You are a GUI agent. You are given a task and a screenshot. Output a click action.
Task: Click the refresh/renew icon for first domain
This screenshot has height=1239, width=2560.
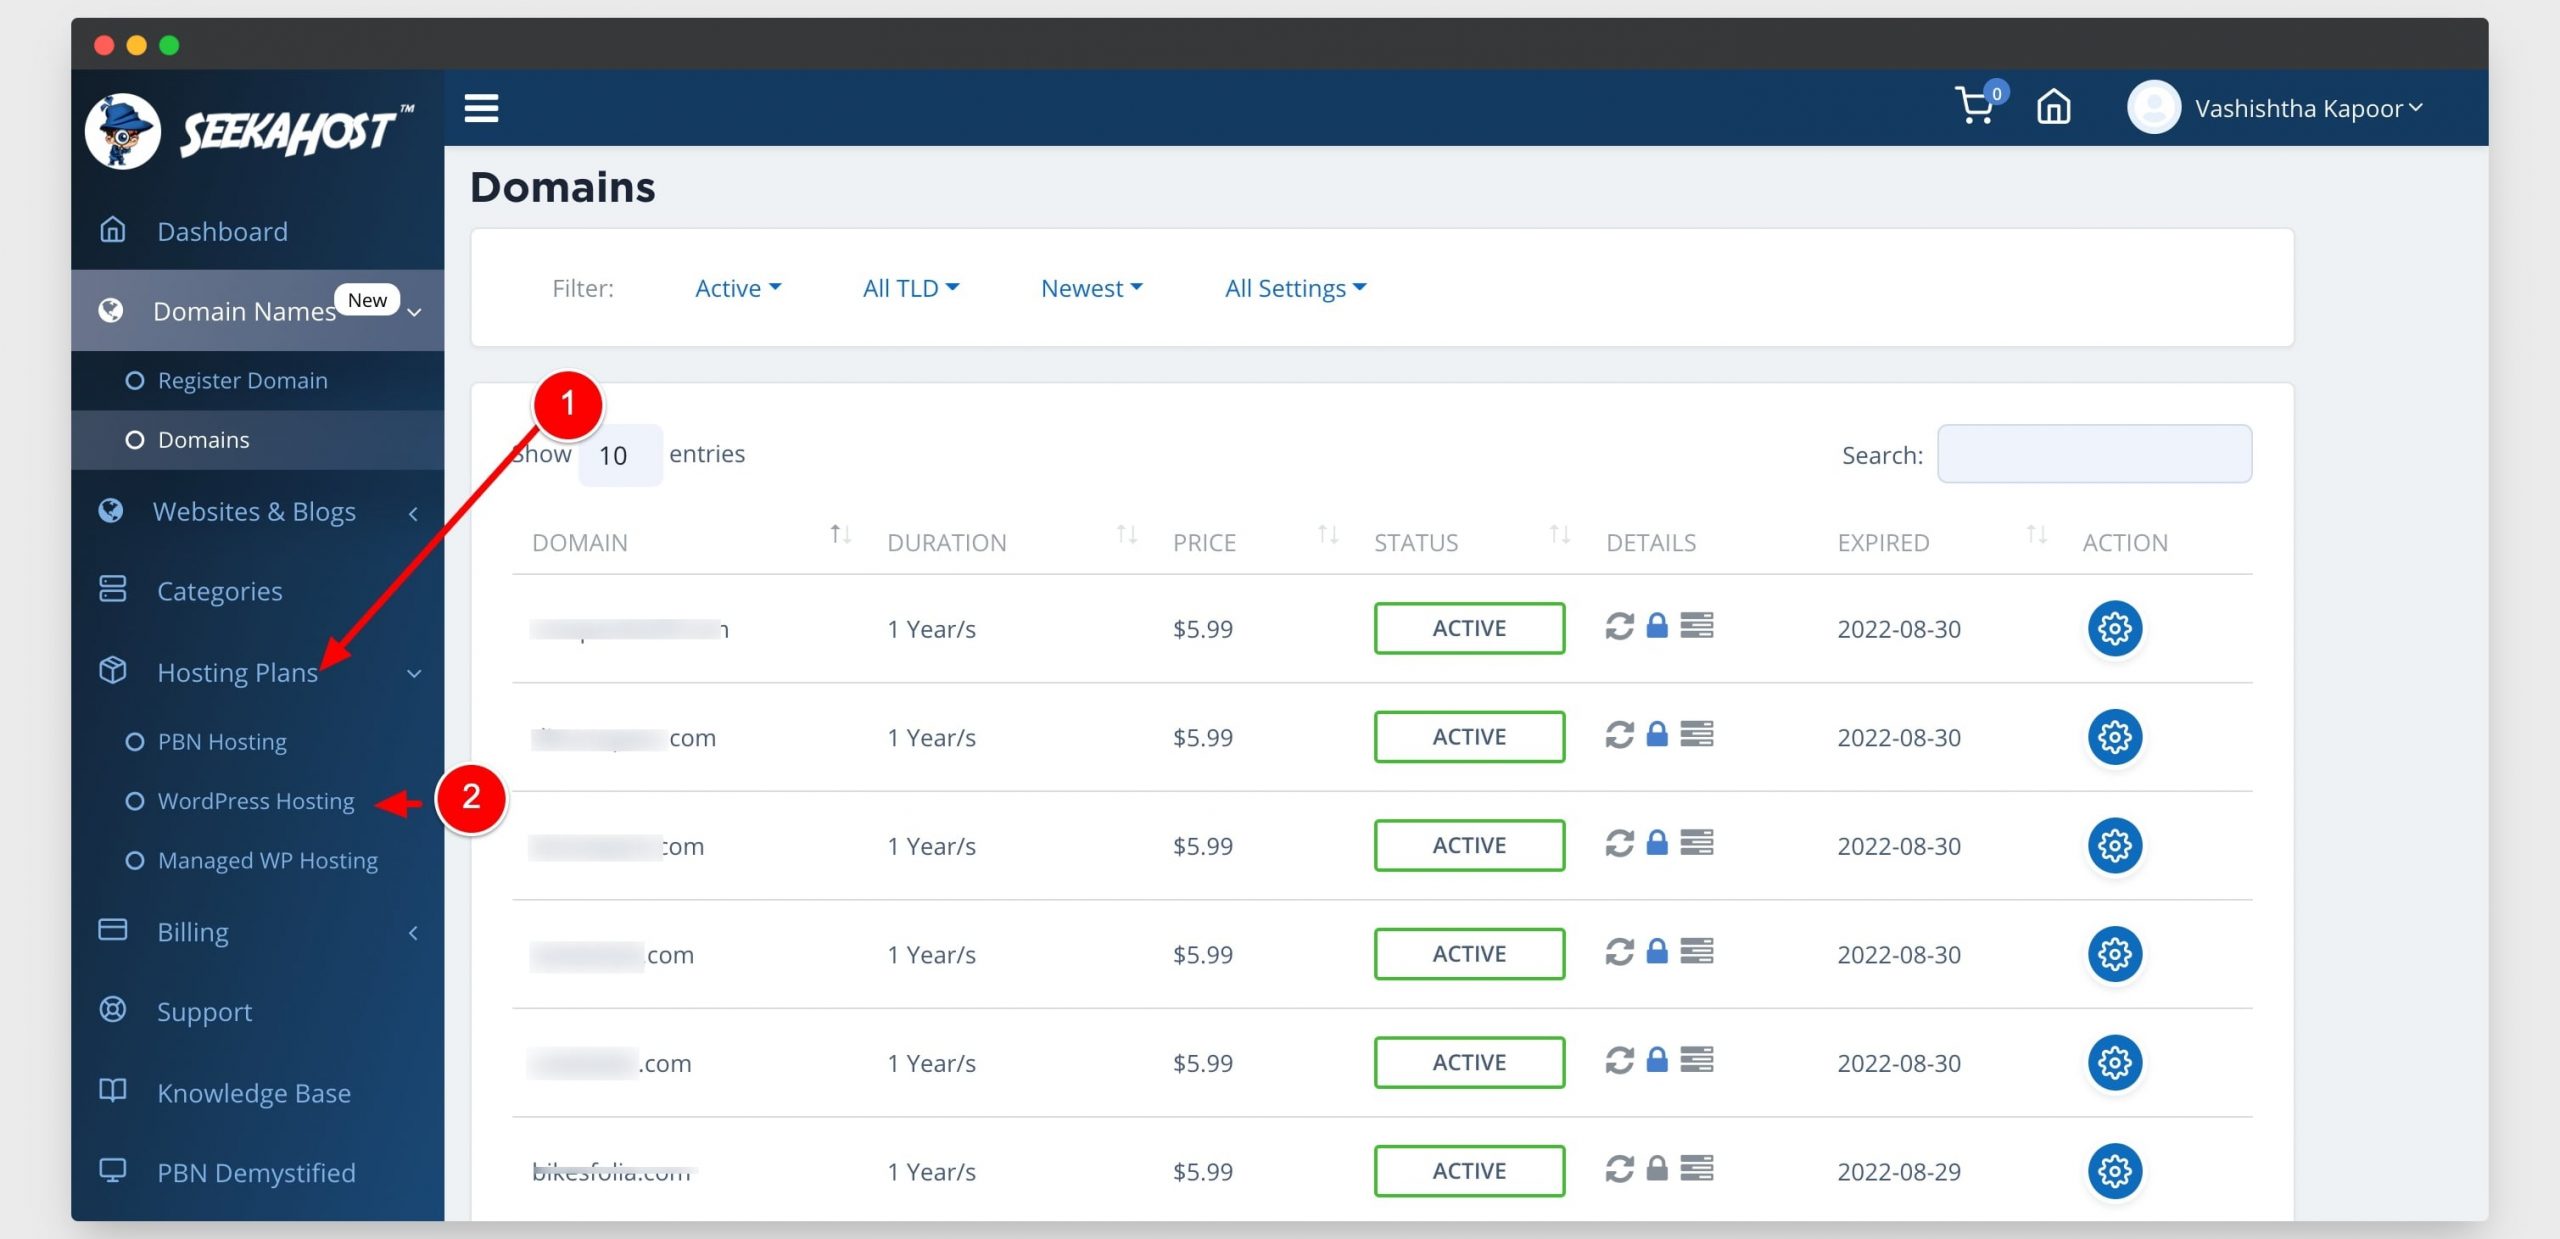(x=1616, y=625)
